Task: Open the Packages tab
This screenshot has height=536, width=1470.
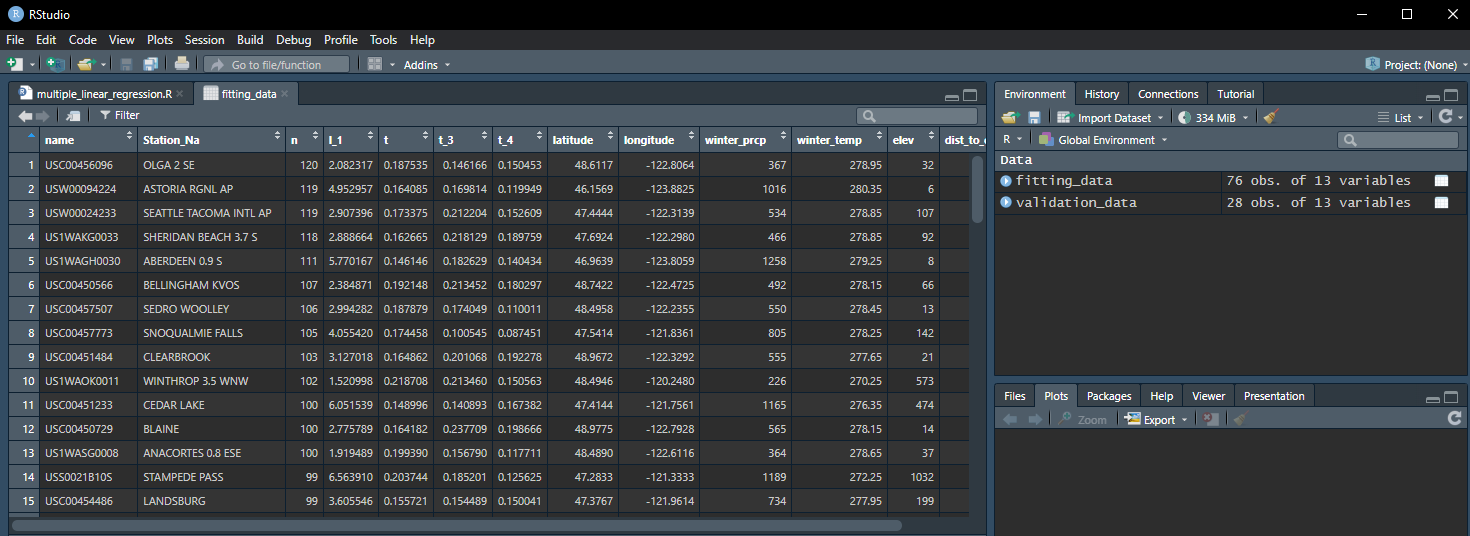Action: (1109, 396)
